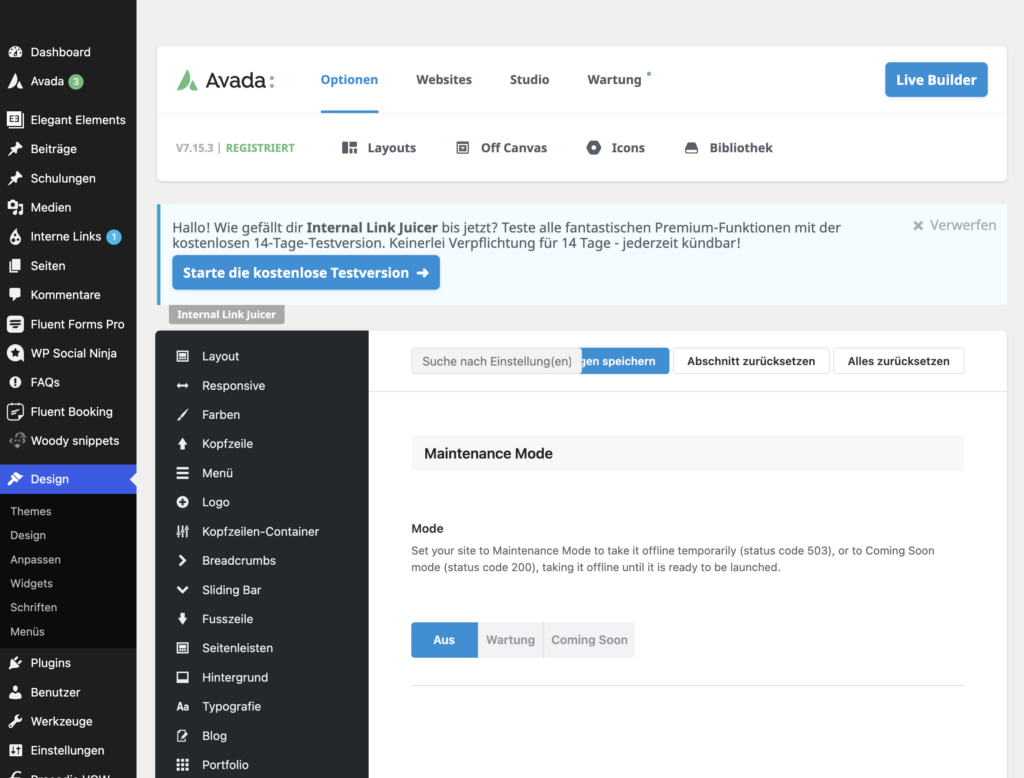
Task: Open the Themes submenu item
Action: [31, 511]
